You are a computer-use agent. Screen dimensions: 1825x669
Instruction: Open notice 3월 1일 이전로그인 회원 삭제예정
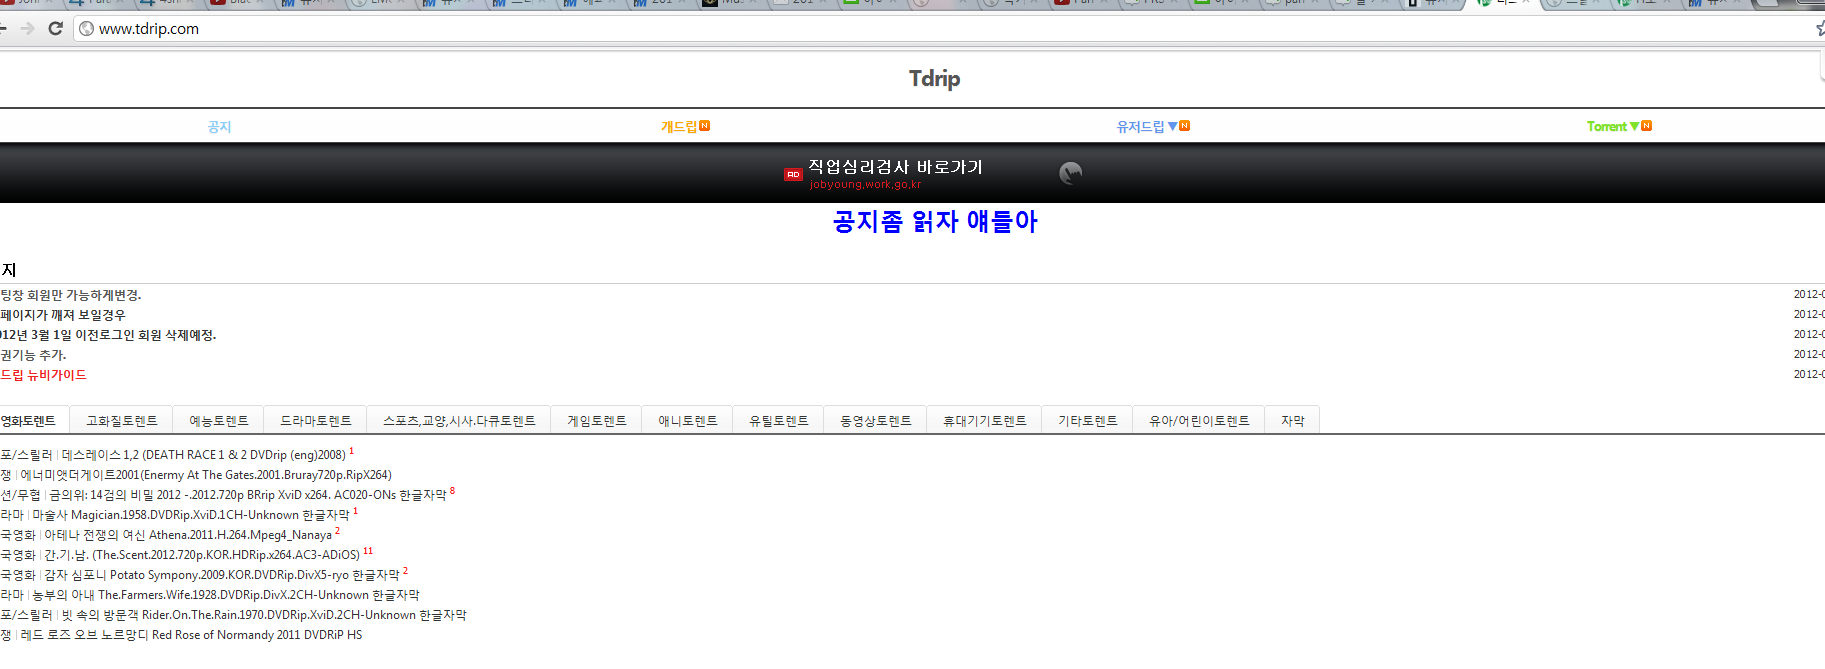pyautogui.click(x=108, y=335)
